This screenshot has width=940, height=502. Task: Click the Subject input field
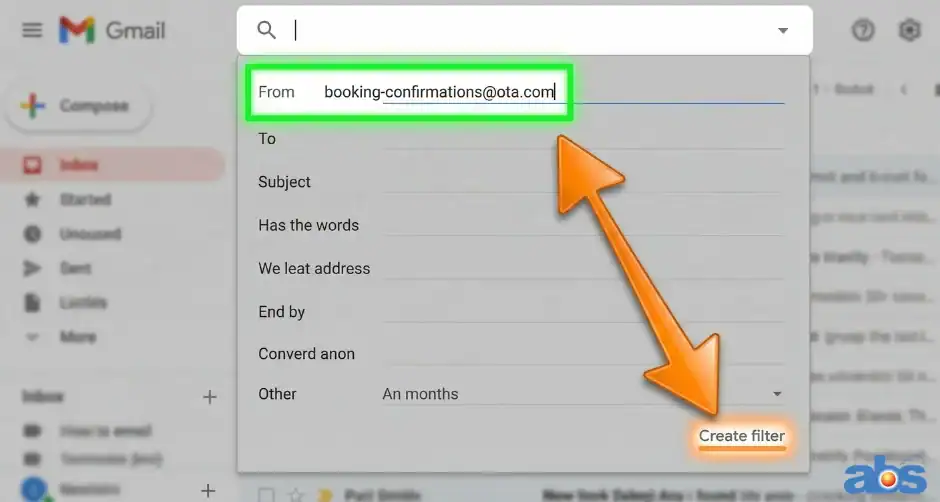tap(582, 182)
